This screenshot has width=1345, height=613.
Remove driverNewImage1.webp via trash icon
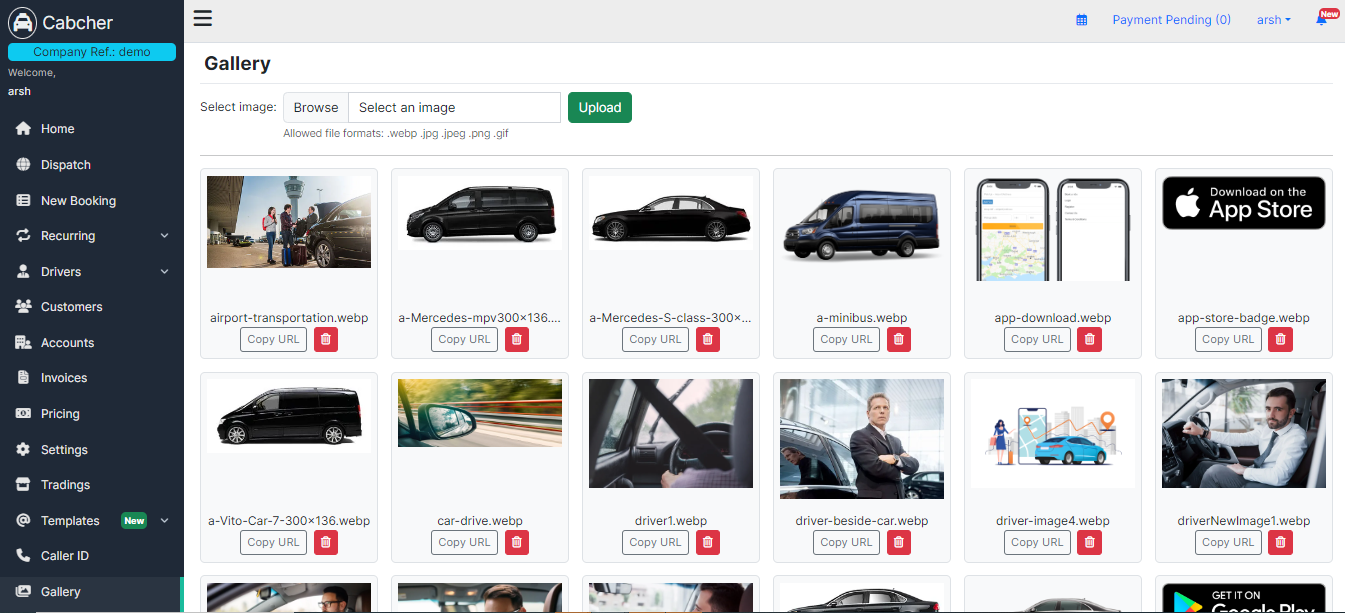[1281, 543]
